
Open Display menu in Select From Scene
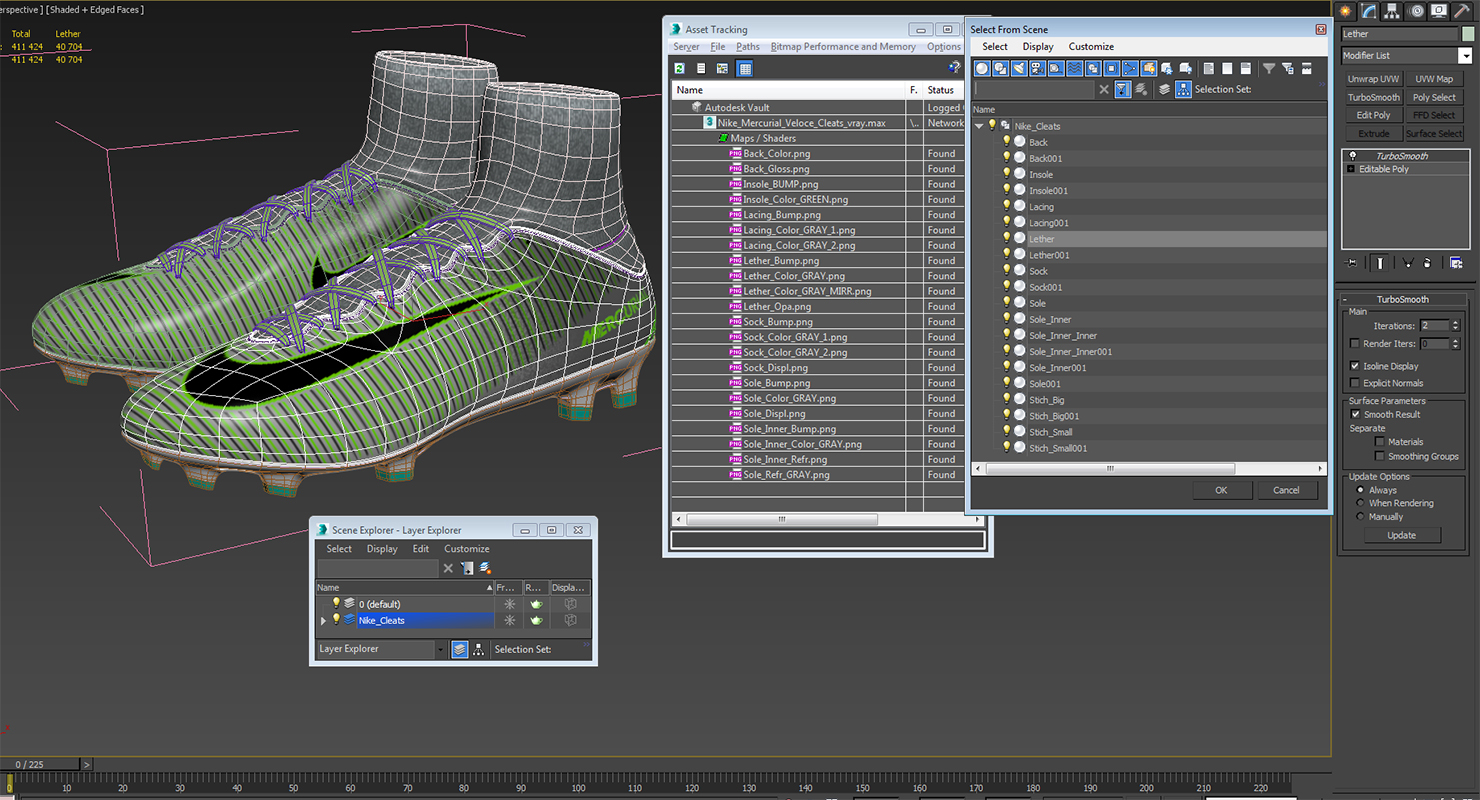[1038, 46]
